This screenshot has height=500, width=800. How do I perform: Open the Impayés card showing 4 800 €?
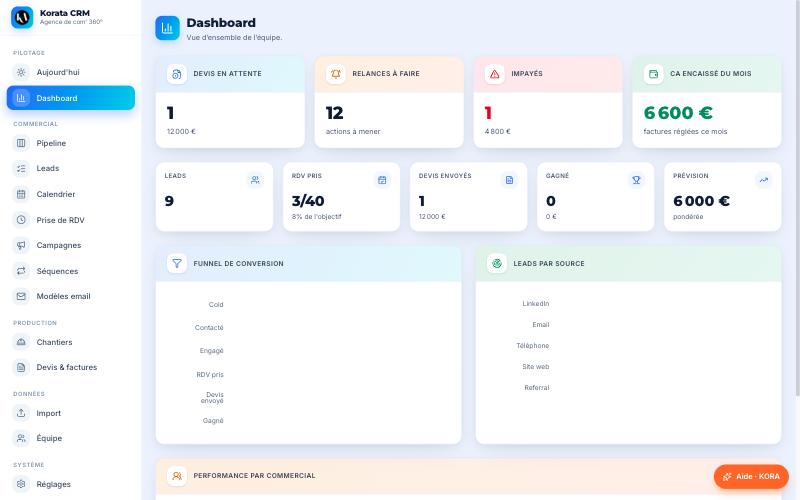[548, 102]
